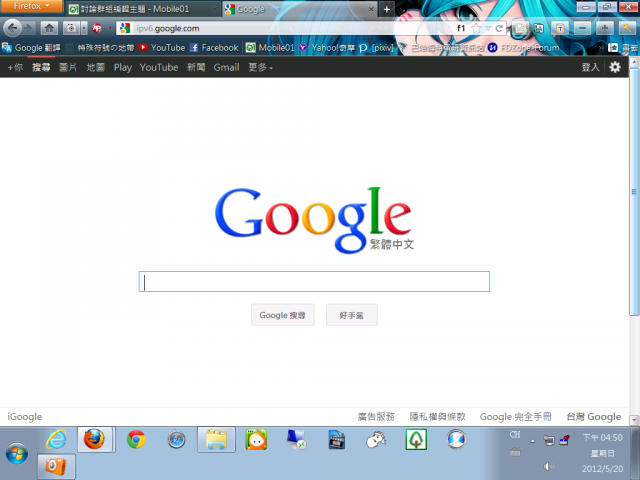
Task: Click +你 in the Google bar
Action: (x=16, y=67)
